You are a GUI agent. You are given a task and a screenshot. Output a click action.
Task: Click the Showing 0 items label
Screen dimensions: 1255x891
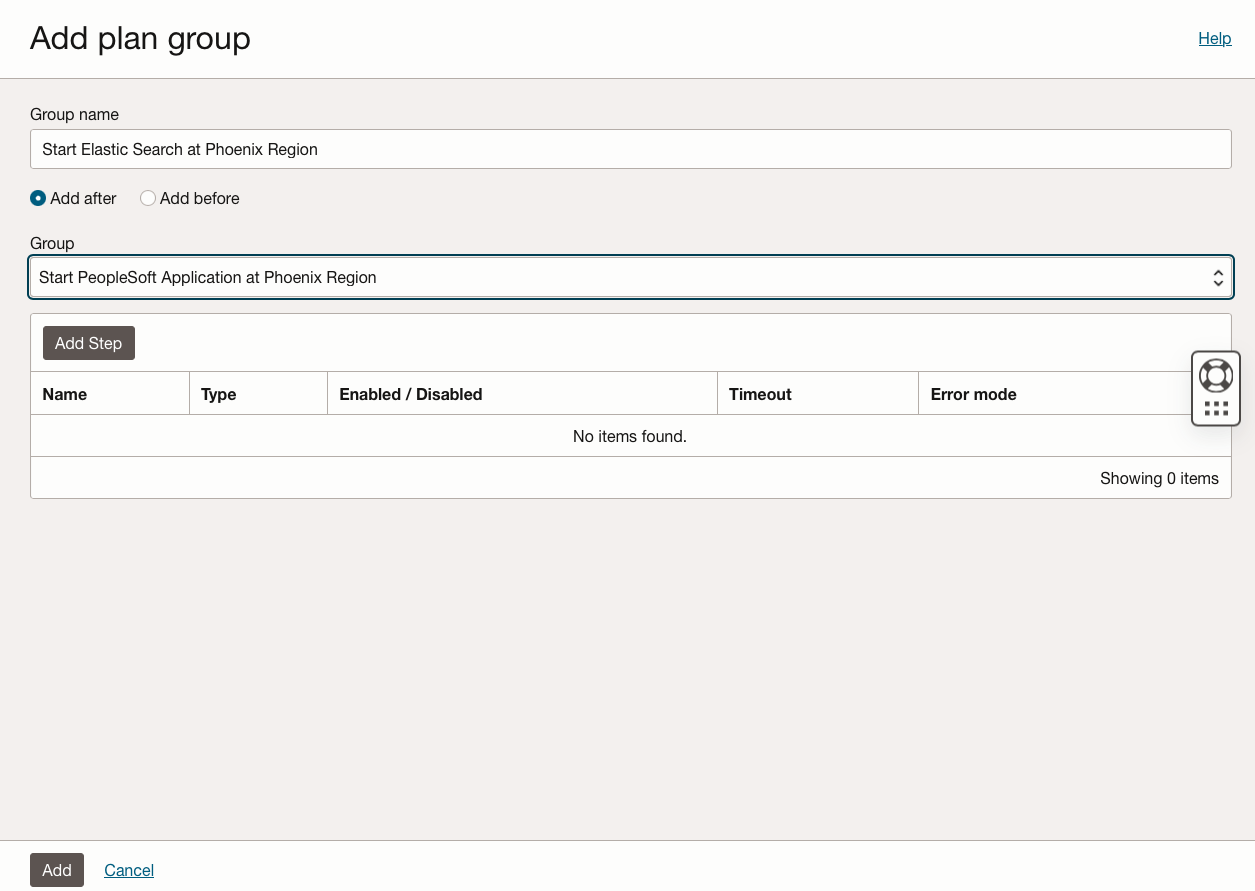1159,478
